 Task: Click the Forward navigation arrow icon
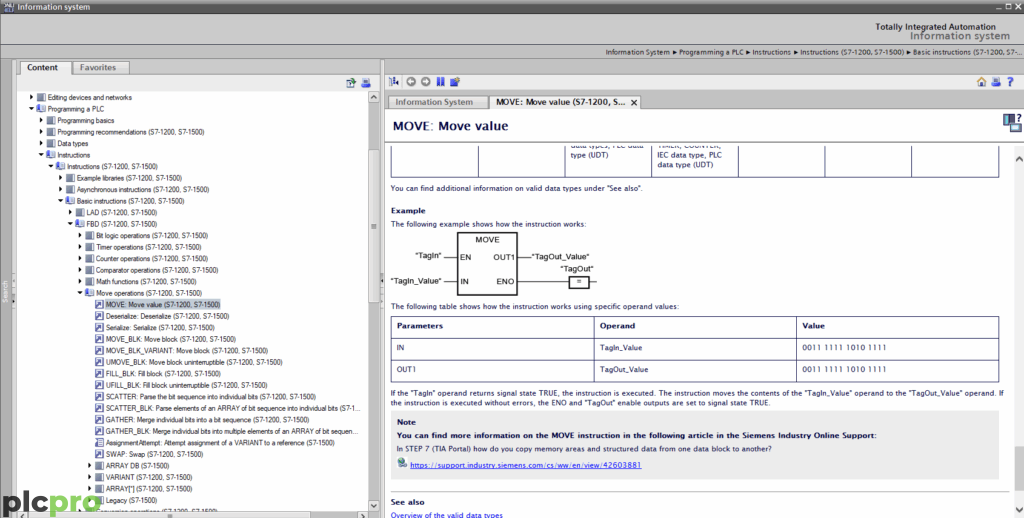[426, 82]
